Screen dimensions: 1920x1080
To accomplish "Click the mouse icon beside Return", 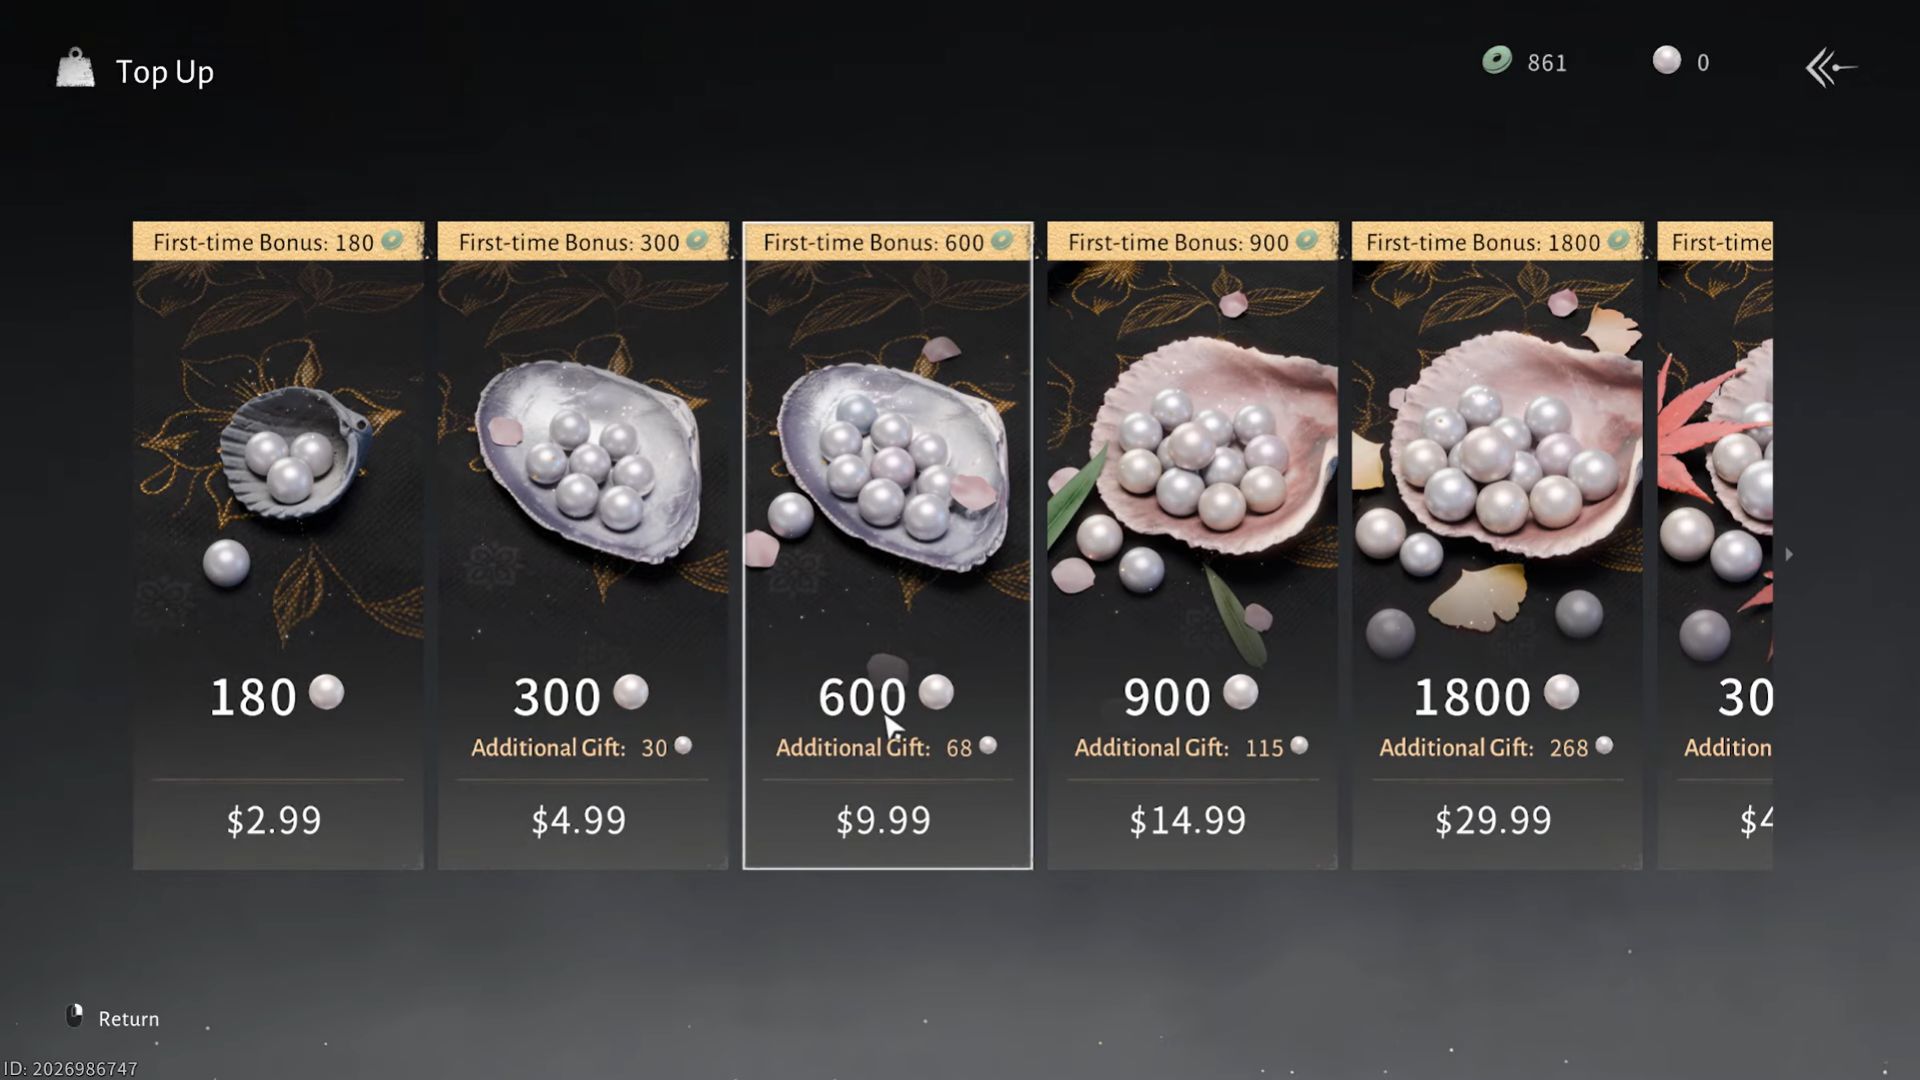I will [x=74, y=1016].
